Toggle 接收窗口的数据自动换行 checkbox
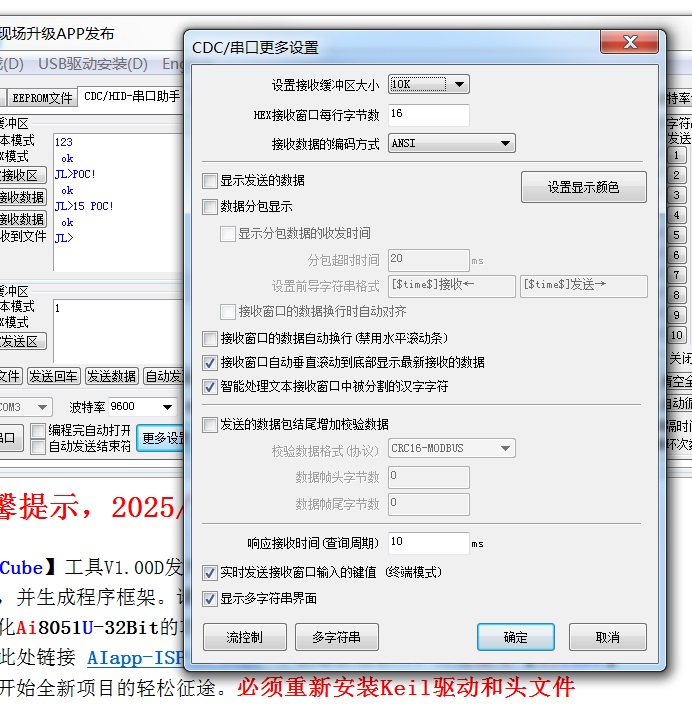 click(210, 339)
